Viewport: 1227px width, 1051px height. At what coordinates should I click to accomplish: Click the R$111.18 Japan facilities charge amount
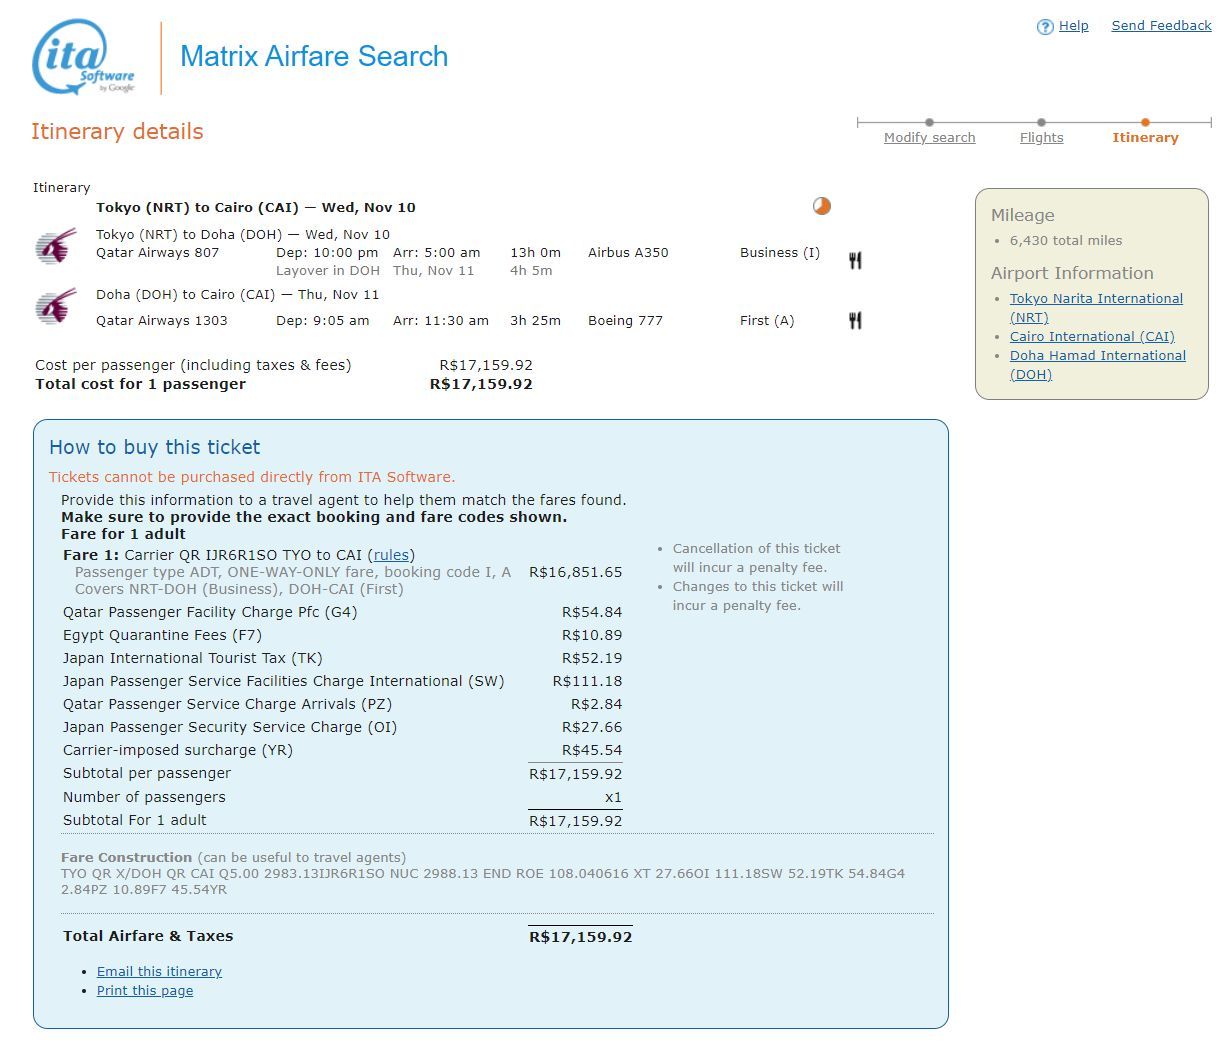pyautogui.click(x=588, y=682)
